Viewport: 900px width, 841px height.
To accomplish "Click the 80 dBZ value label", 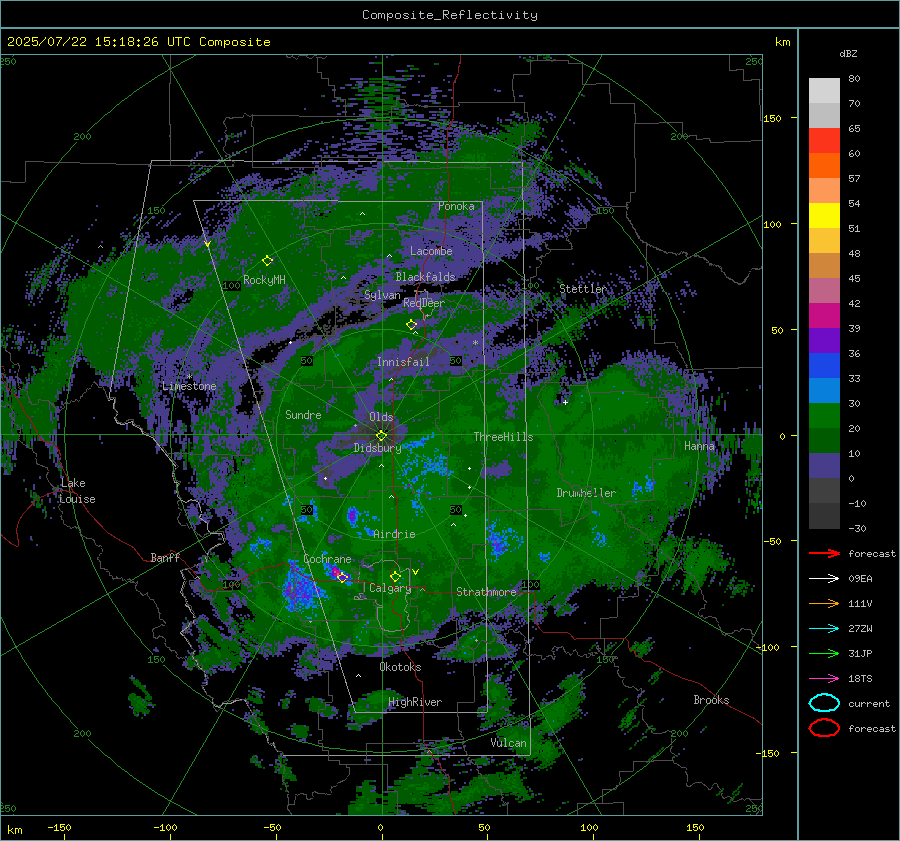I will pyautogui.click(x=854, y=79).
